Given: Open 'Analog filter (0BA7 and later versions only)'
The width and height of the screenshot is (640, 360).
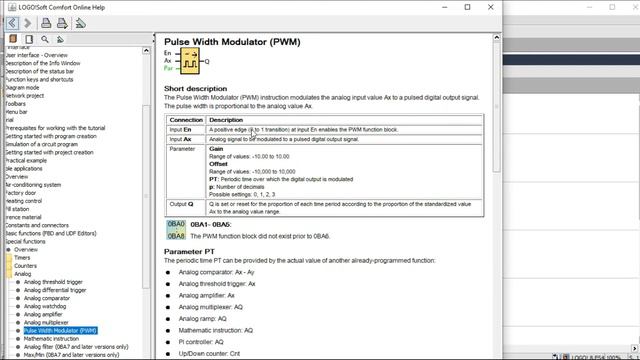Looking at the screenshot, I should (x=76, y=347).
